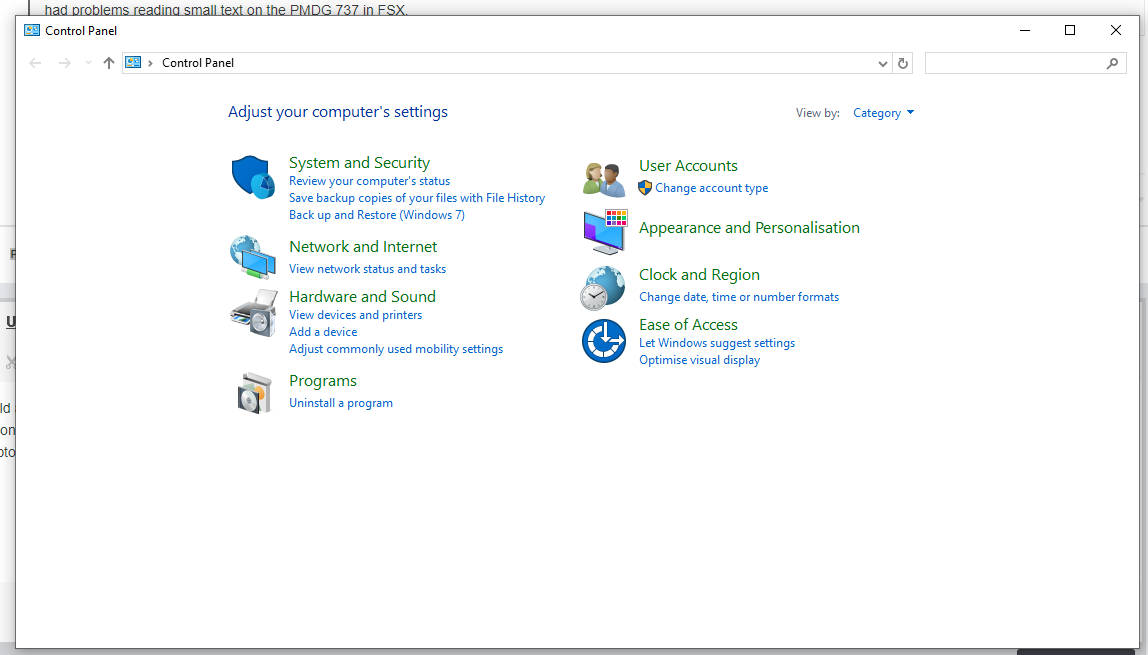Open Appearance and Personalisation monitor icon
Image resolution: width=1148 pixels, height=655 pixels.
click(x=605, y=231)
